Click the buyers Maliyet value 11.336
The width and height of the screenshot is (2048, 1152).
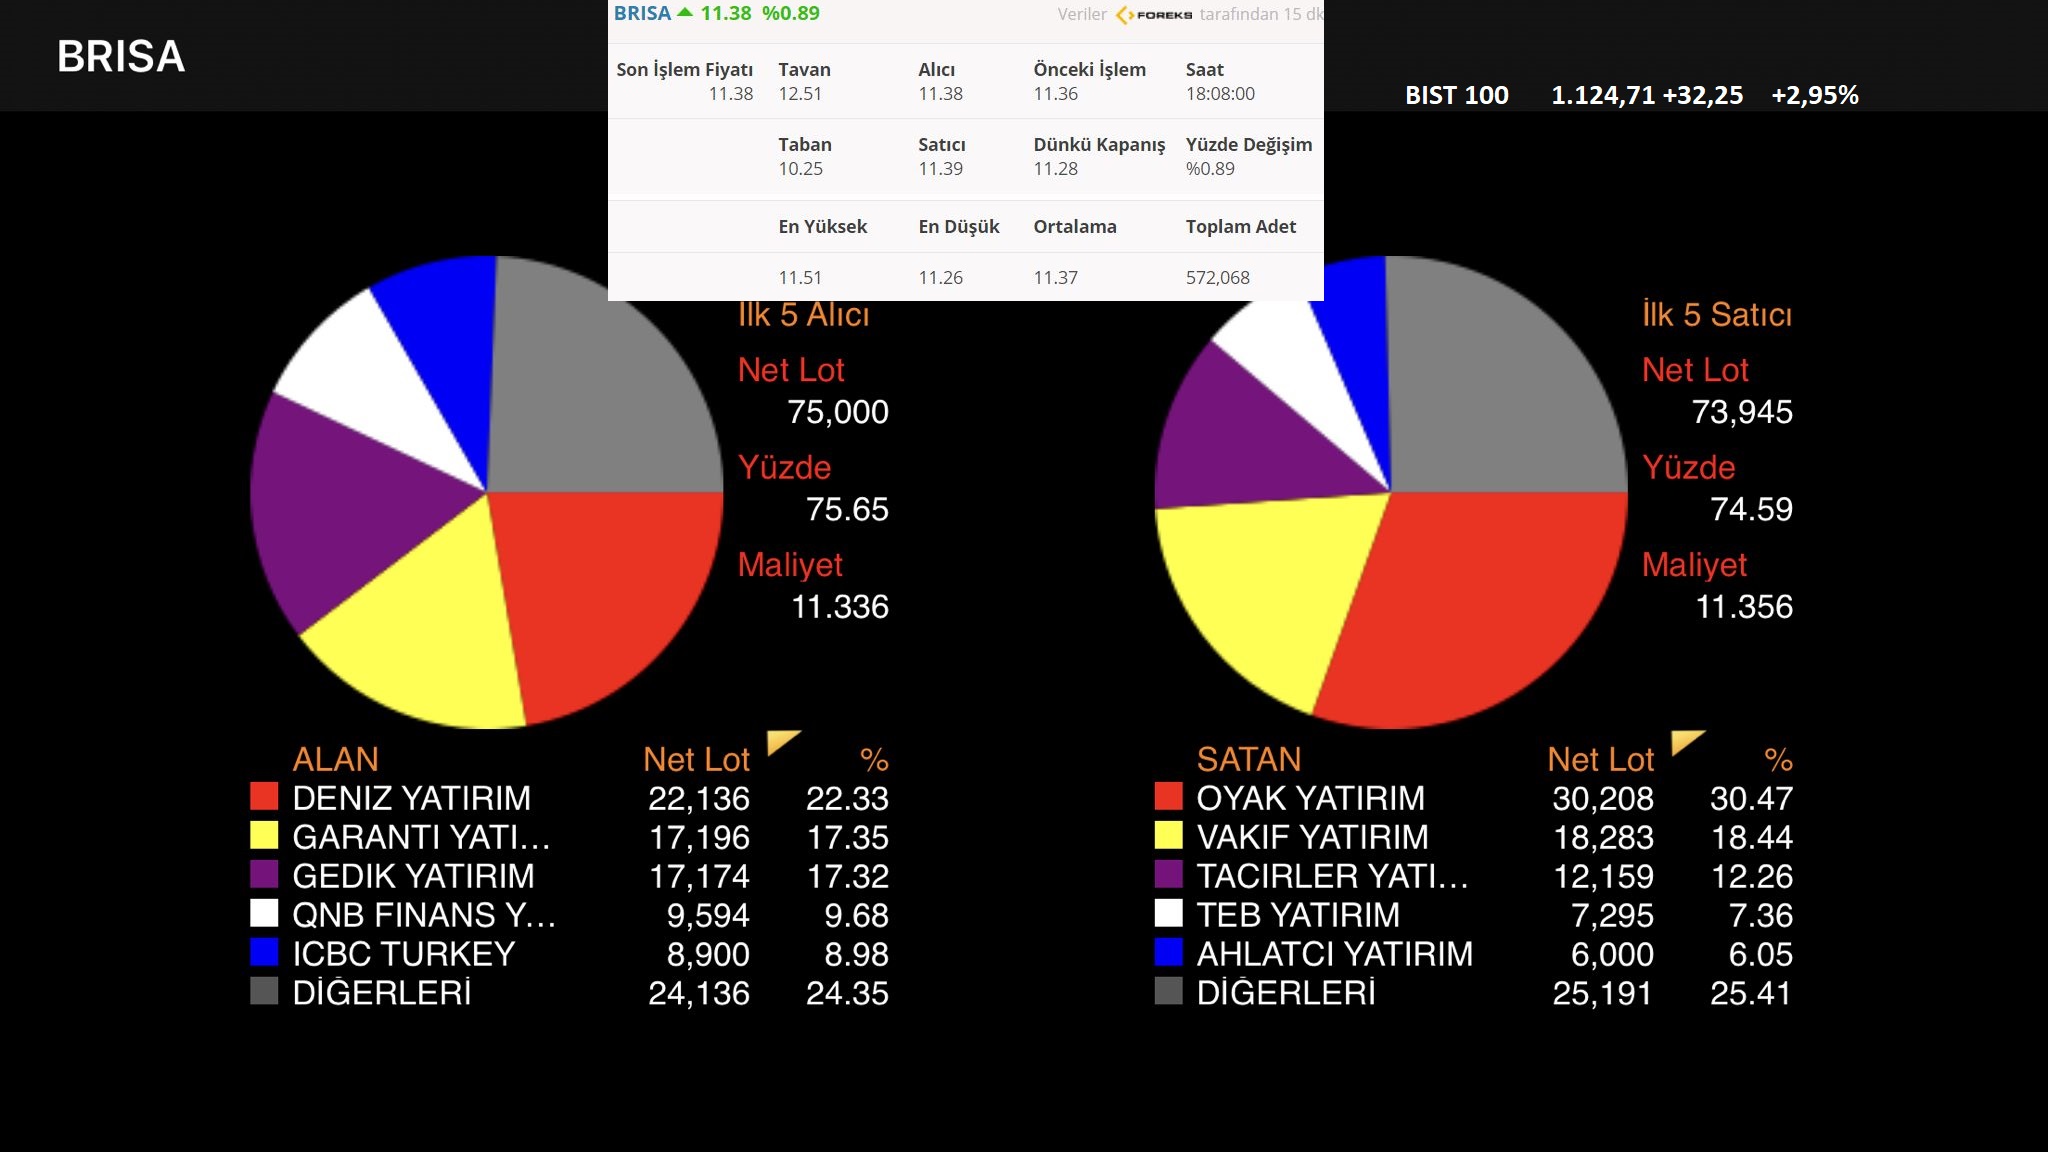tap(840, 606)
